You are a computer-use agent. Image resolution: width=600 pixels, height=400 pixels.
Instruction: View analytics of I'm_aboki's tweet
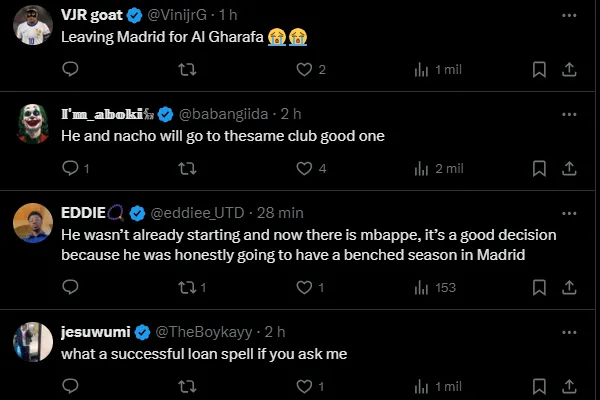422,168
